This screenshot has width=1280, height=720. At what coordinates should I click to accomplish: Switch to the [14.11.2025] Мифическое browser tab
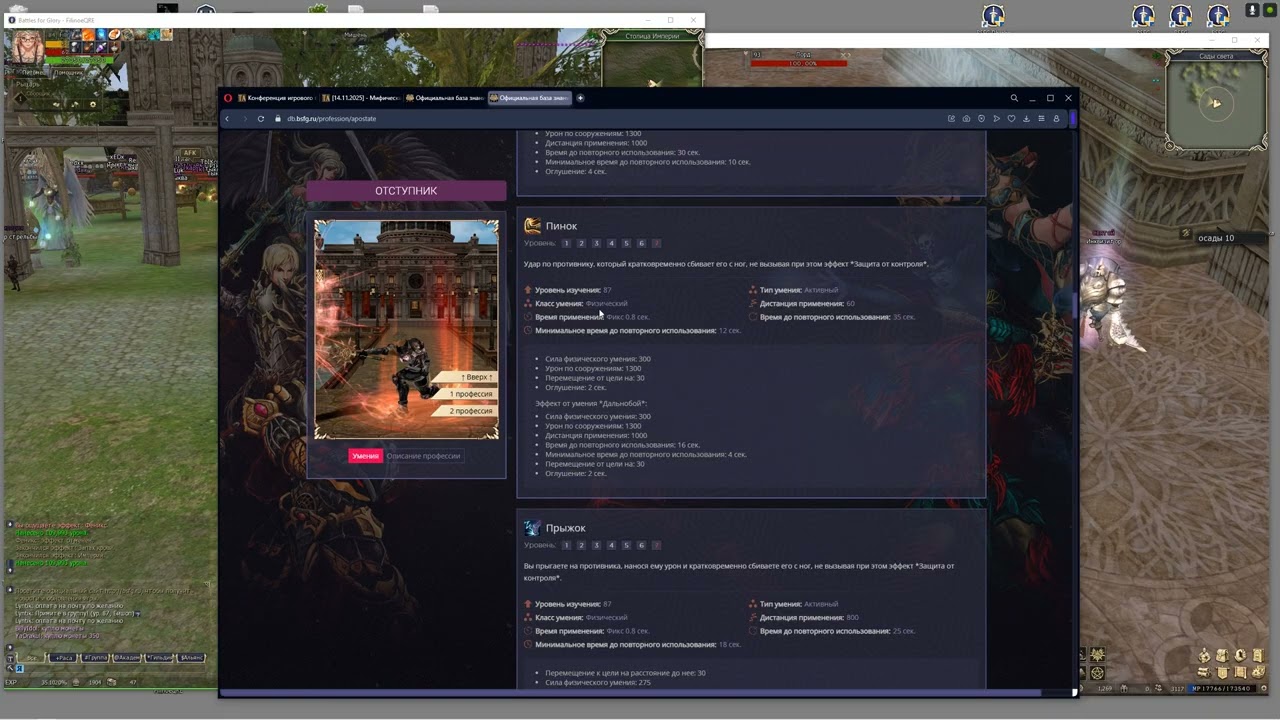(x=361, y=98)
